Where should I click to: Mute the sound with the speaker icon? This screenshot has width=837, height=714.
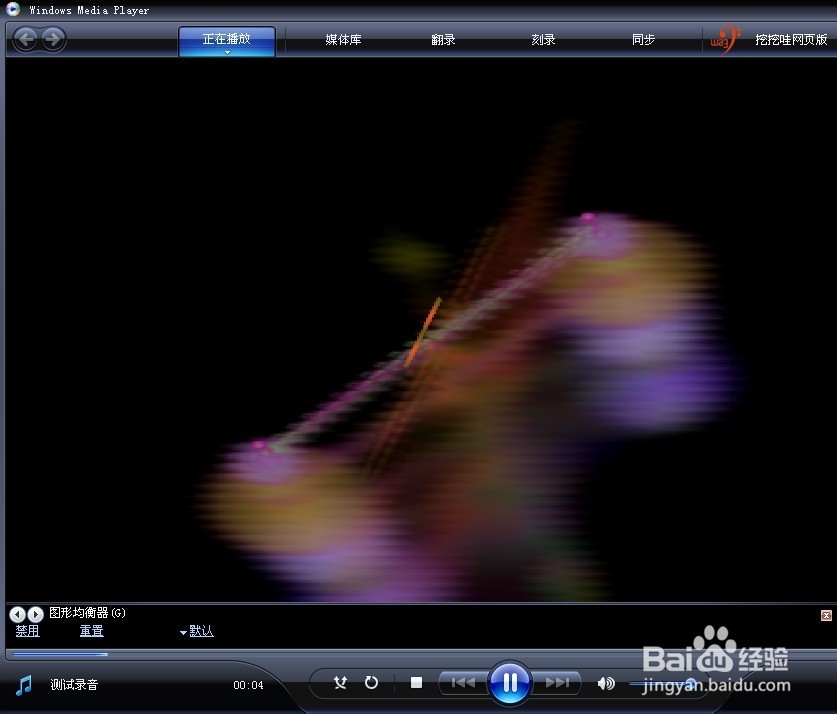tap(606, 683)
